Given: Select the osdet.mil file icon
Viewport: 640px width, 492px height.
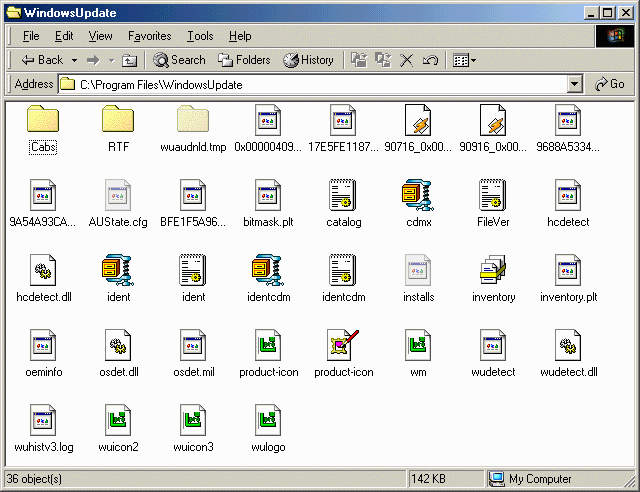Looking at the screenshot, I should 193,345.
